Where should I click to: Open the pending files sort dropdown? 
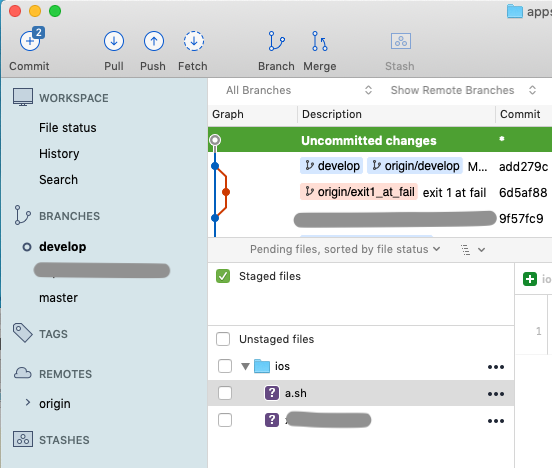345,249
